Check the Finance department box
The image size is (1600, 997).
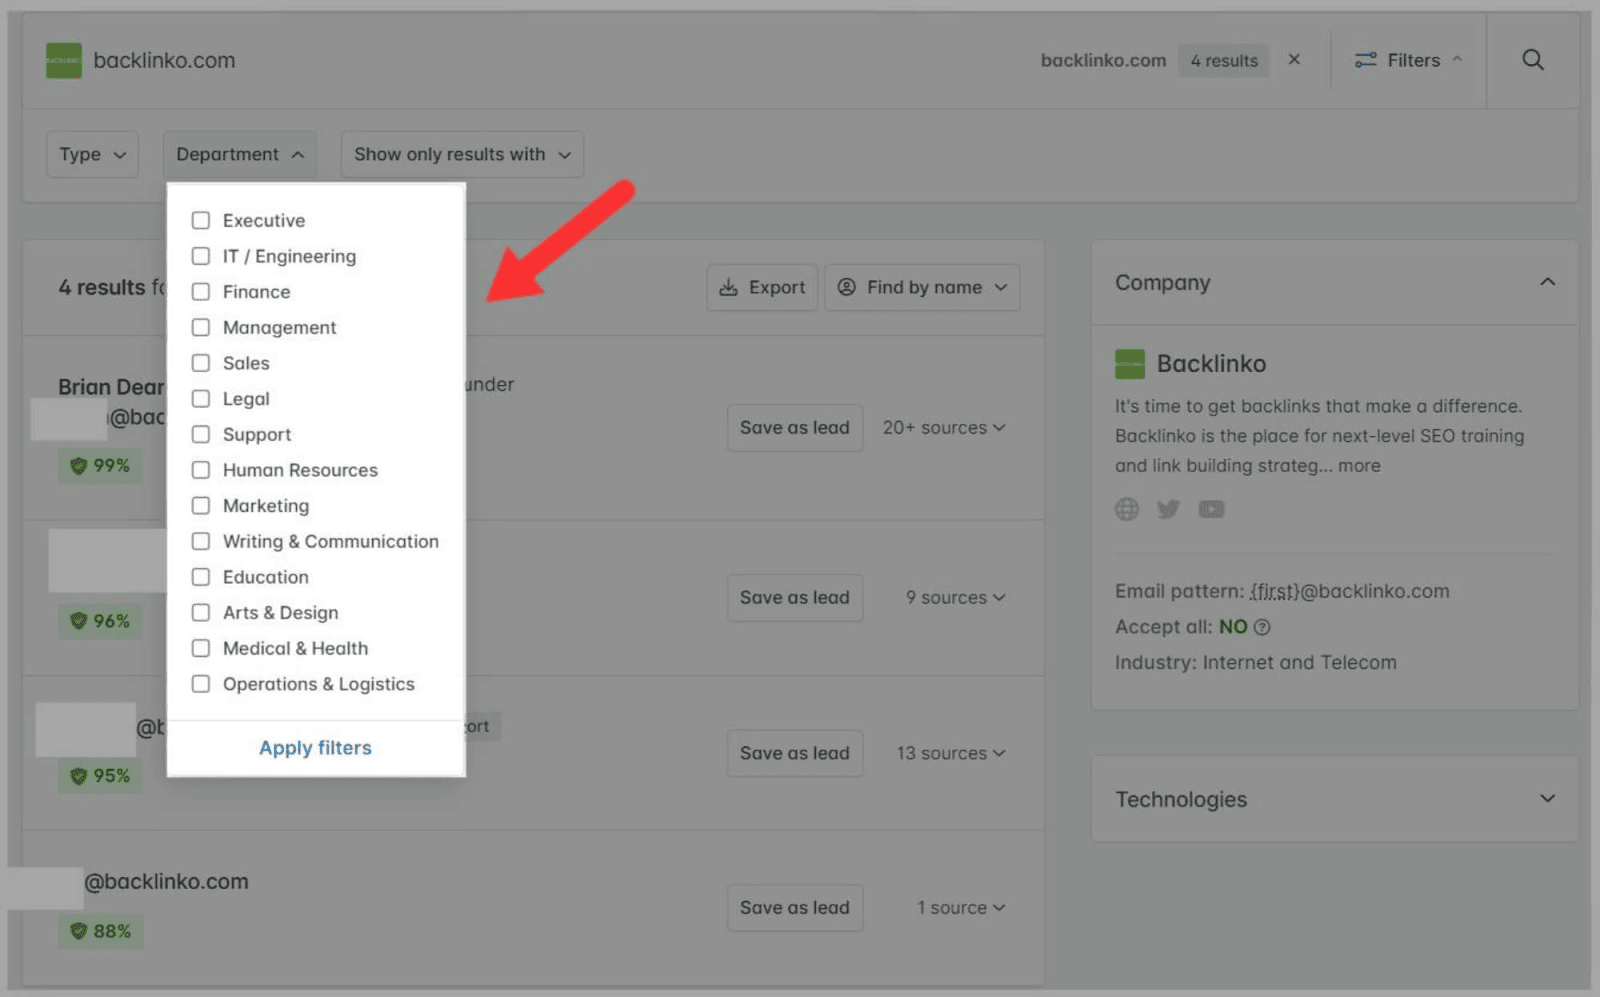[x=201, y=292]
